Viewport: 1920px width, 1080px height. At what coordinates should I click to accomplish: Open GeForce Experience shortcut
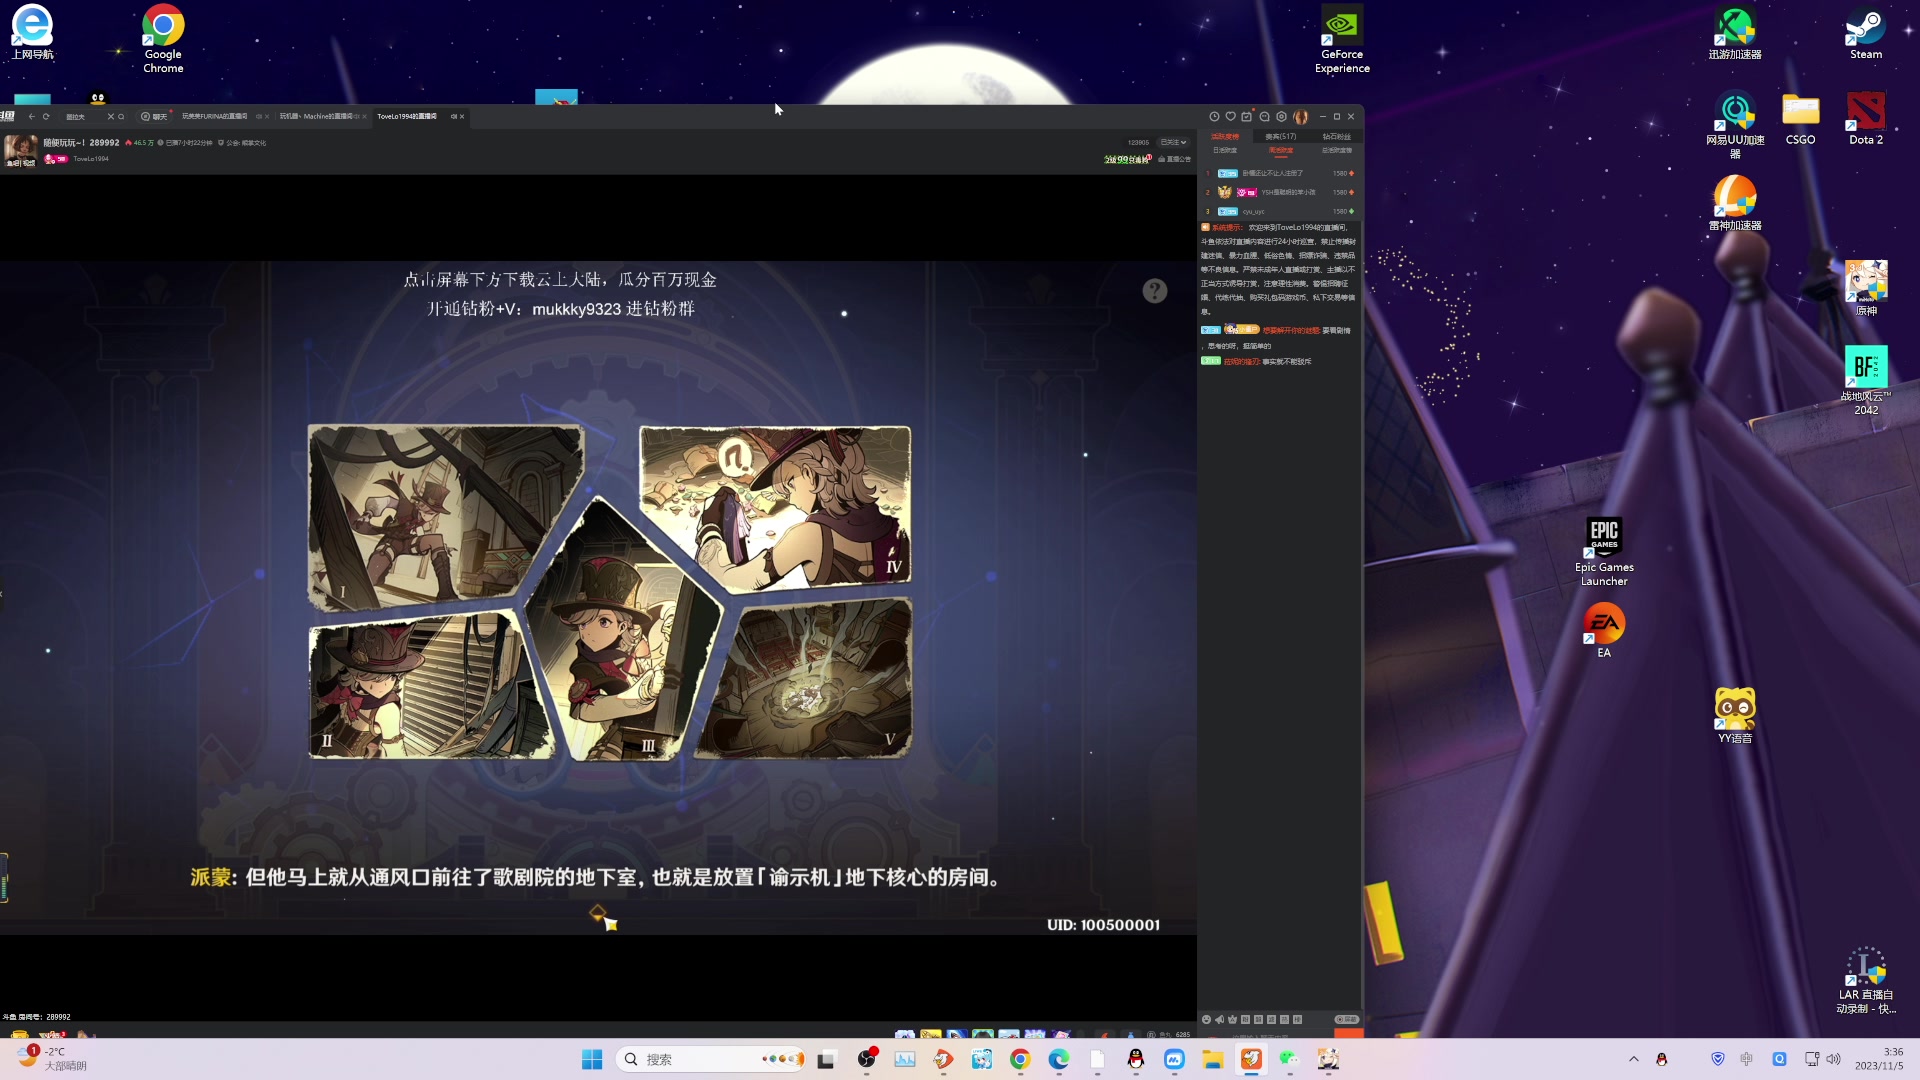1342,40
